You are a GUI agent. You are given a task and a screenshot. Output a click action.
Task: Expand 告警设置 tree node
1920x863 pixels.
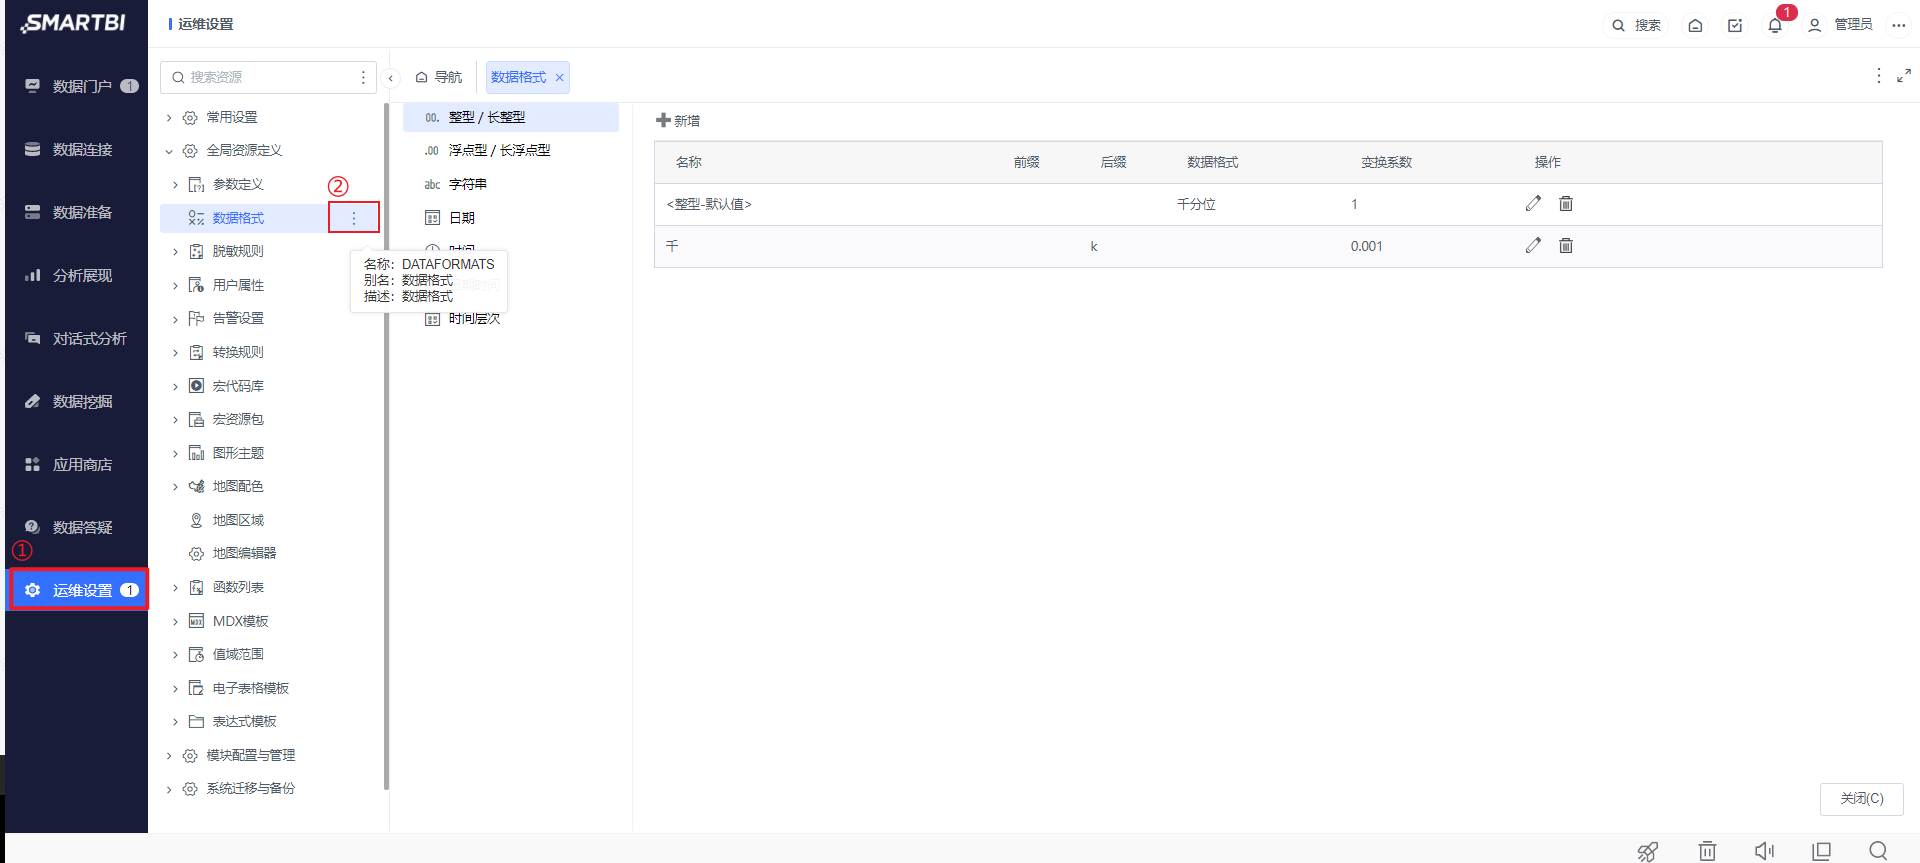pos(175,319)
